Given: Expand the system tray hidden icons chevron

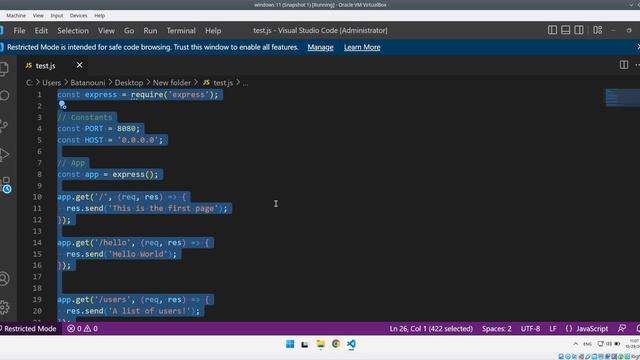Looking at the screenshot, I should (x=576, y=344).
